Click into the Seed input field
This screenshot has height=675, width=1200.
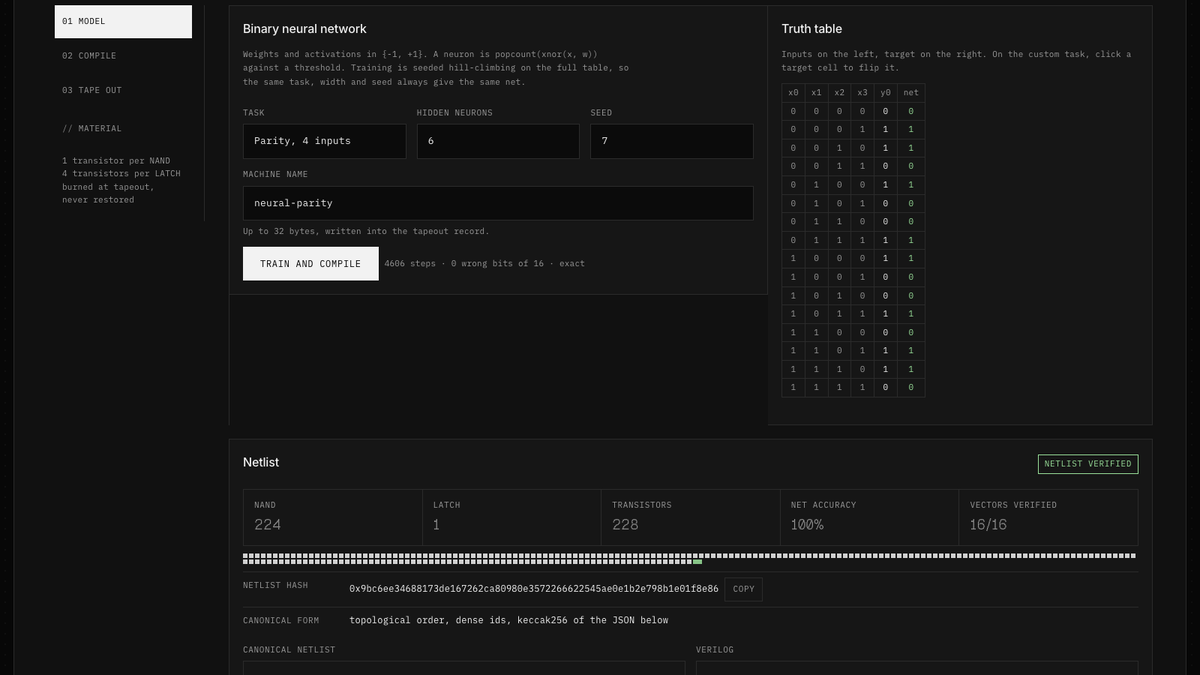(x=672, y=141)
